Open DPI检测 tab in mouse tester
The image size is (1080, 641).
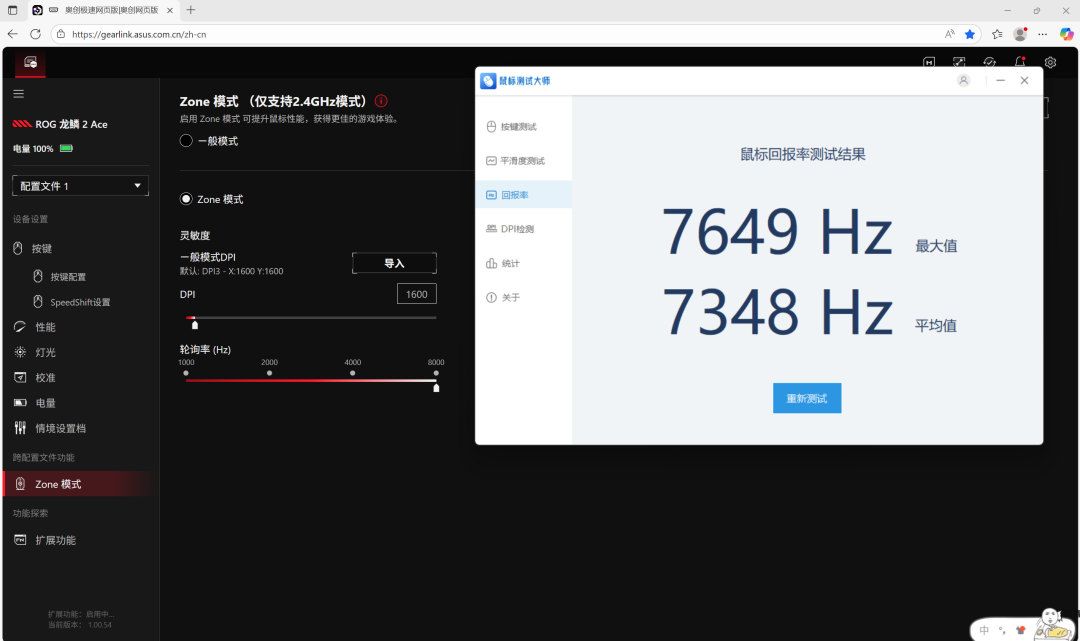[x=523, y=229]
